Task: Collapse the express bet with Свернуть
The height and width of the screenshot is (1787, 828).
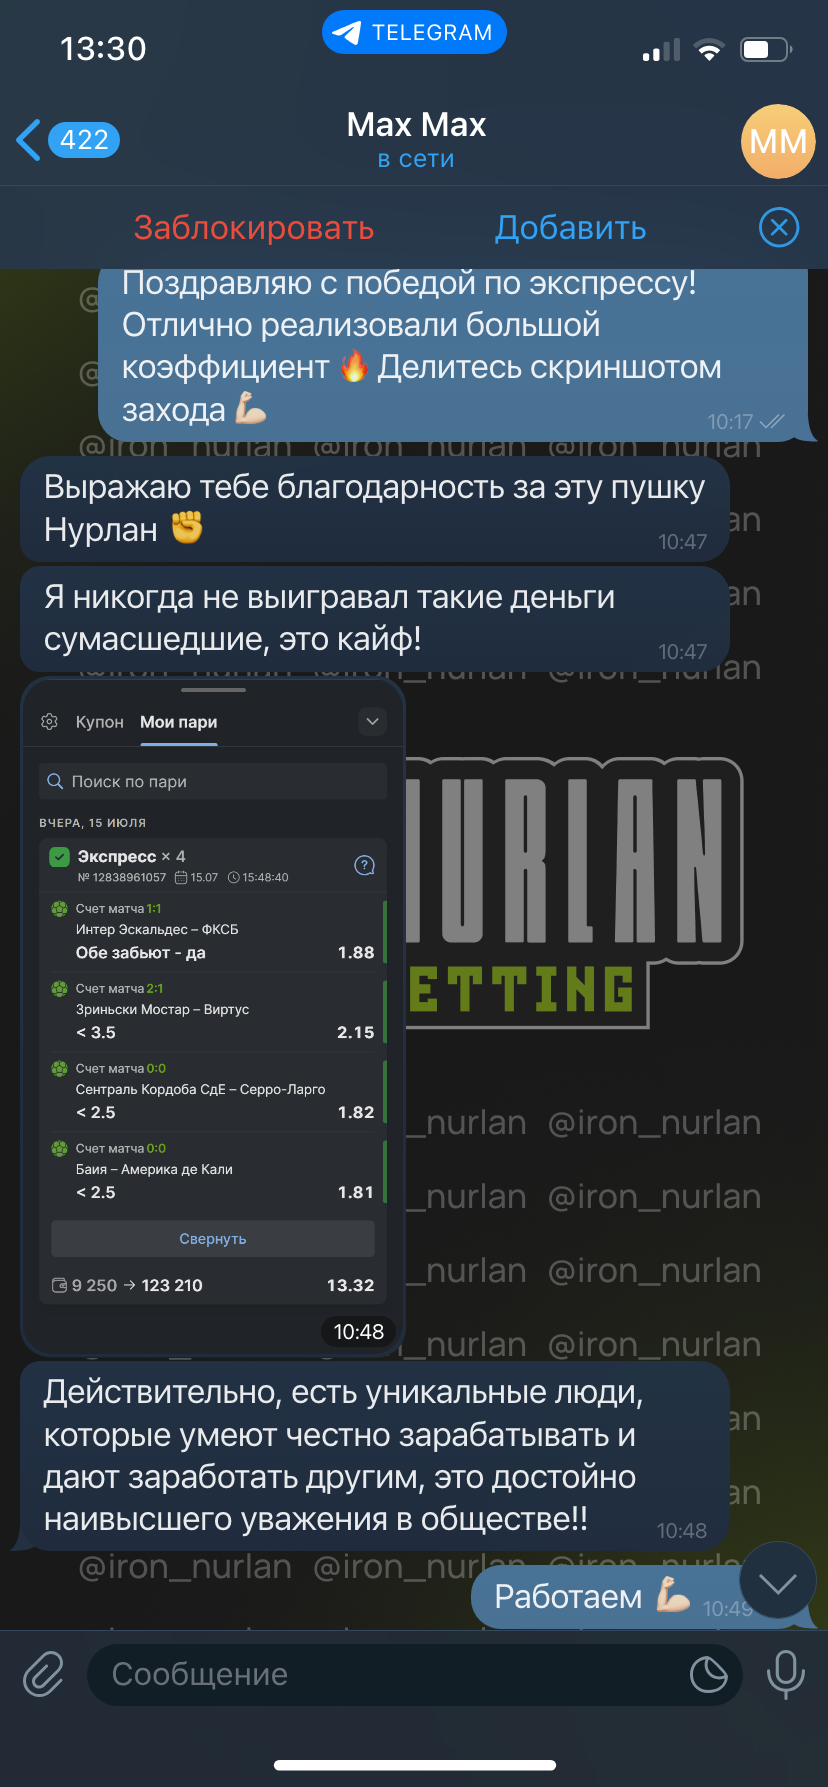Action: [213, 1239]
